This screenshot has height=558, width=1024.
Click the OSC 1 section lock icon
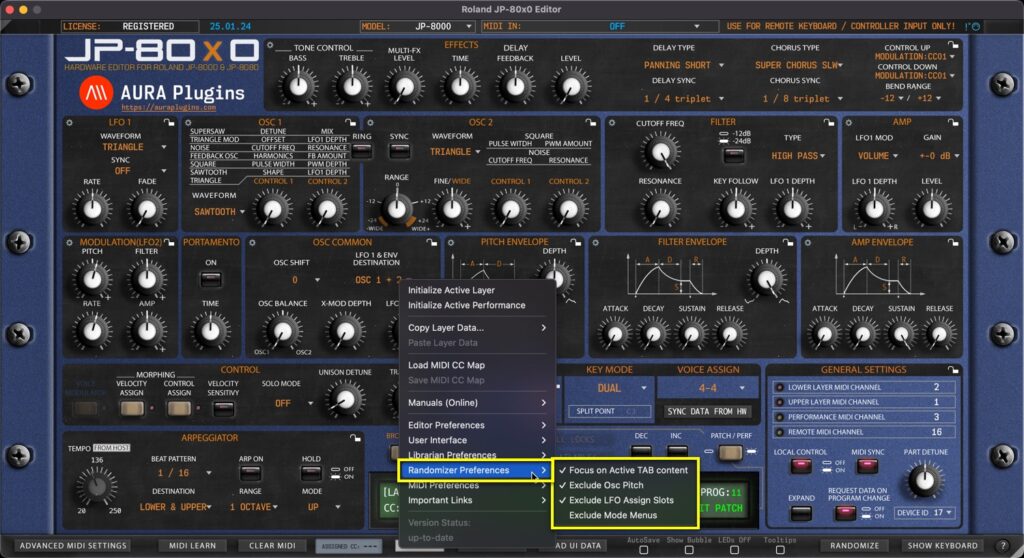(351, 122)
